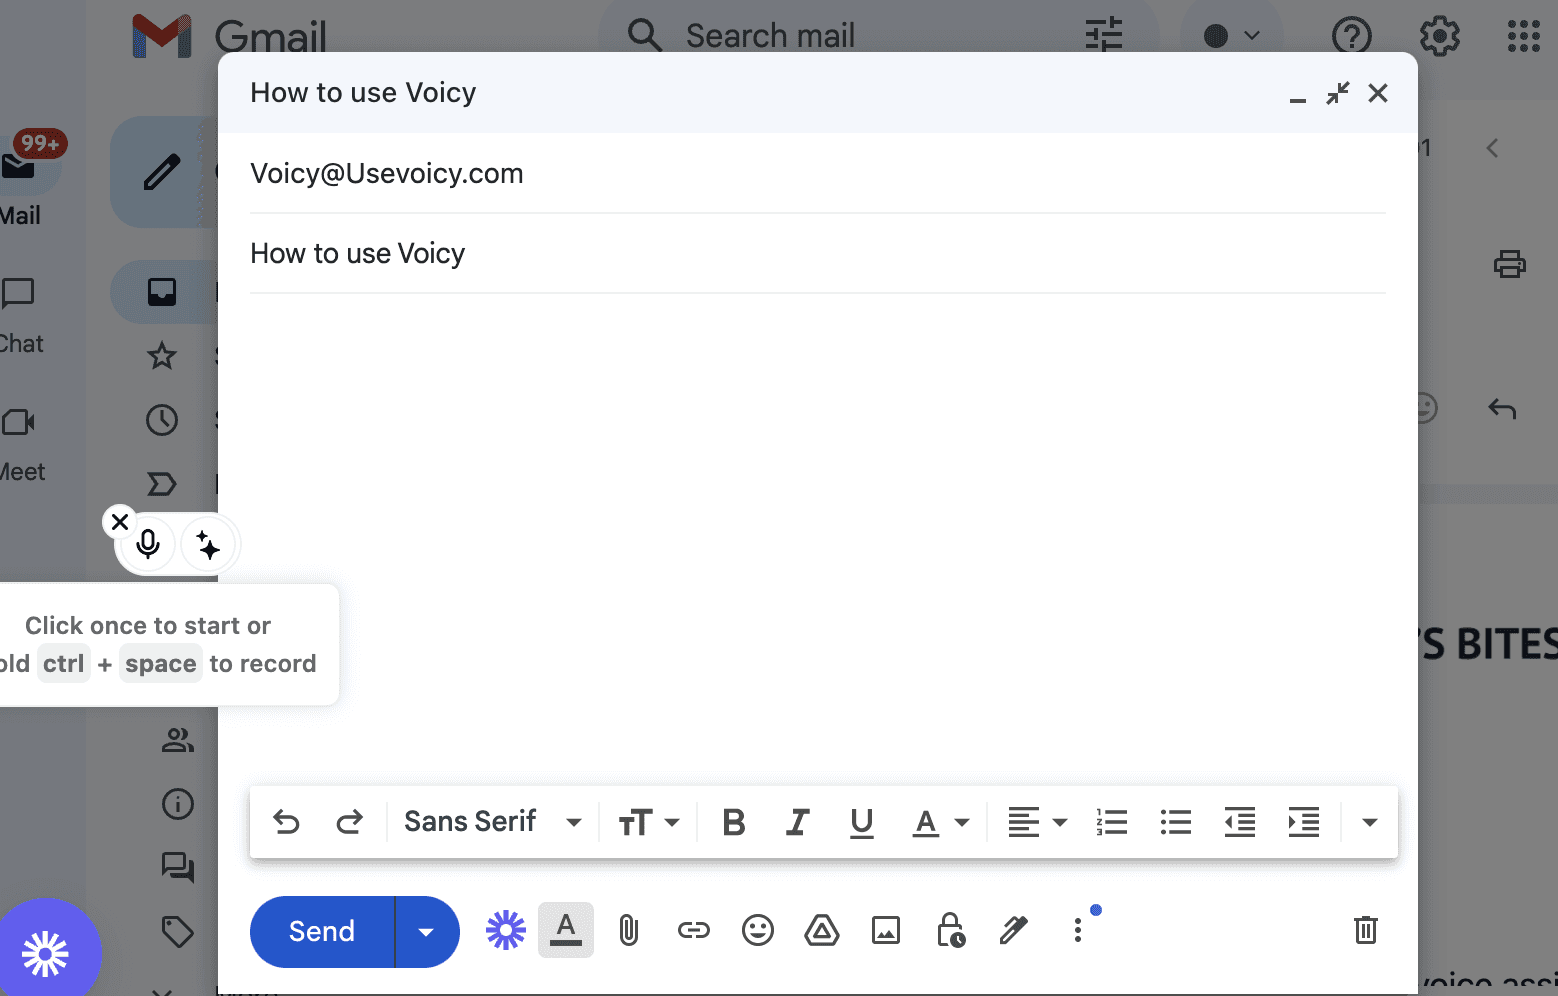The height and width of the screenshot is (996, 1558).
Task: Insert a photo into the message
Action: click(x=886, y=930)
